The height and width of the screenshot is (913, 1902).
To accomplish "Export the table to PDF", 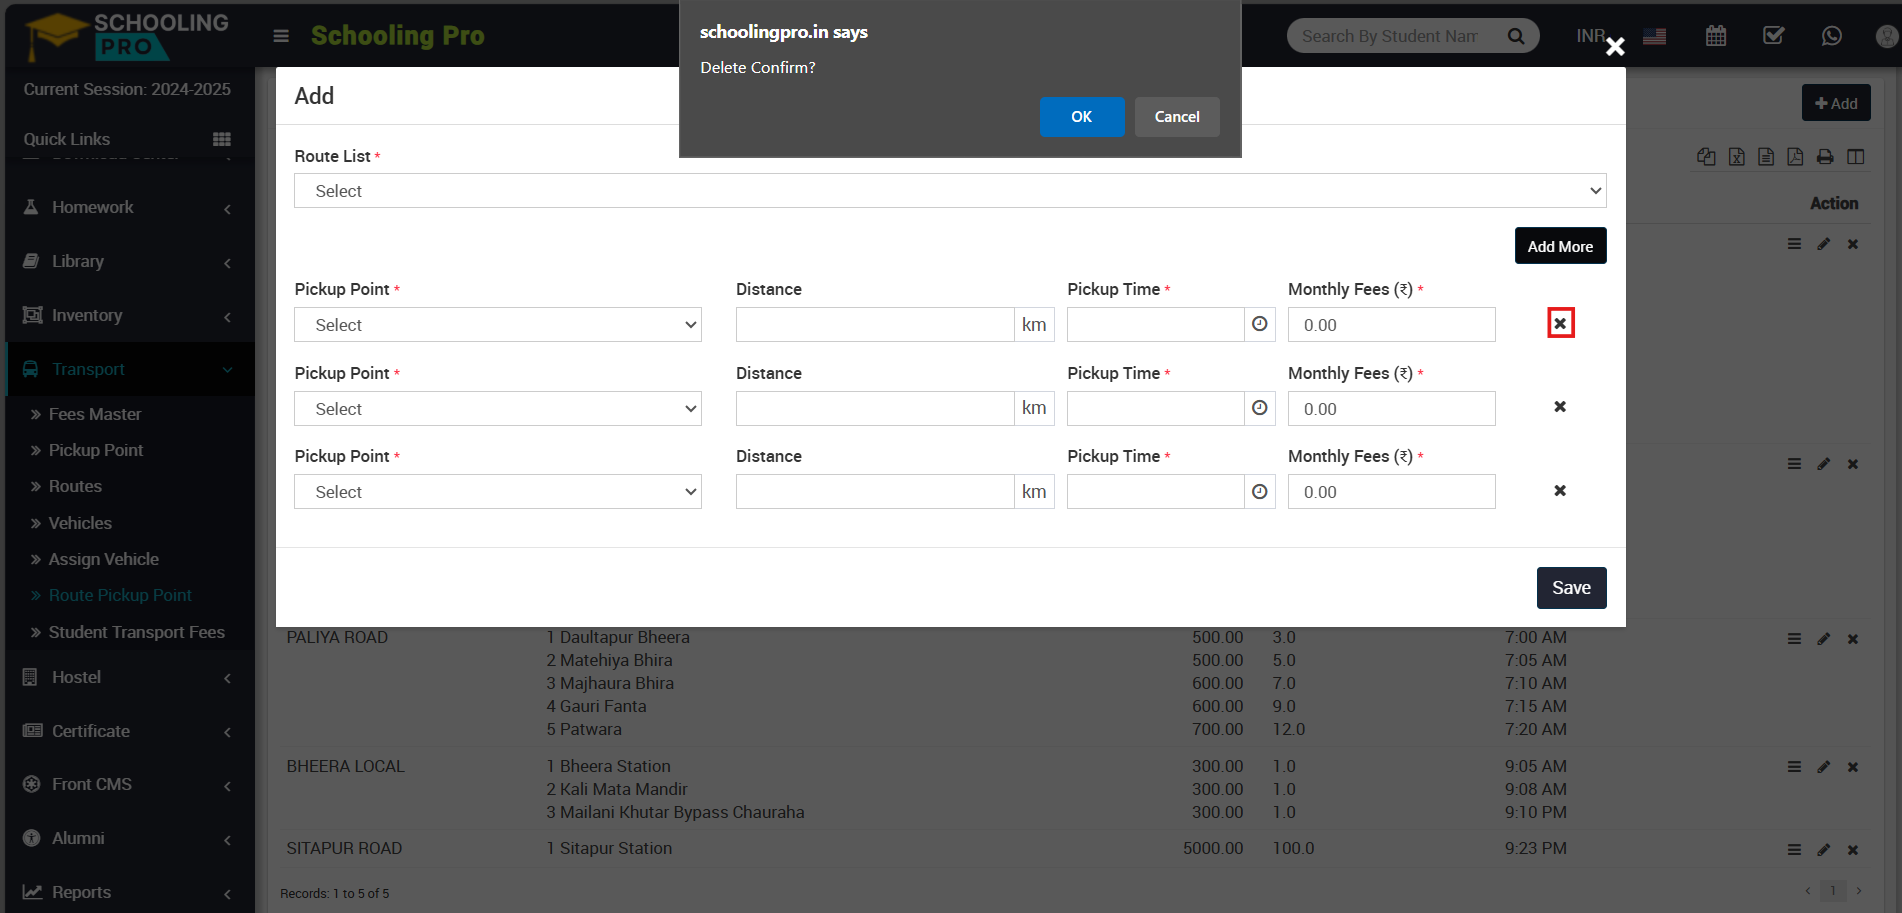I will point(1796,157).
